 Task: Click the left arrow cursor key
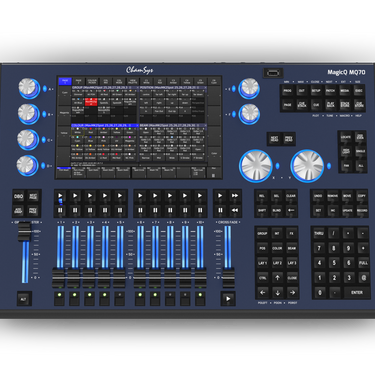pos(263,293)
